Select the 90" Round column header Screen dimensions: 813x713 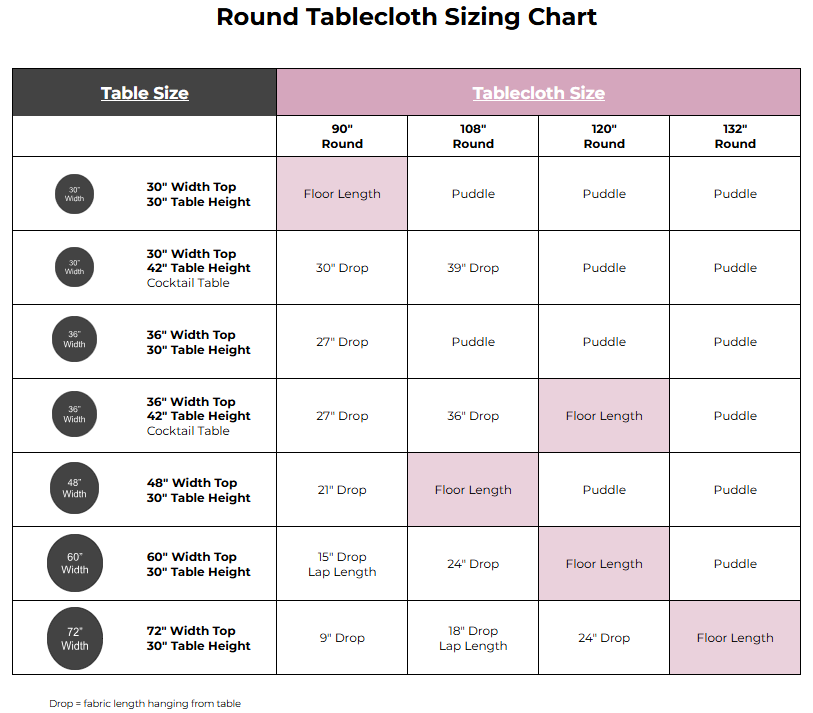click(342, 136)
